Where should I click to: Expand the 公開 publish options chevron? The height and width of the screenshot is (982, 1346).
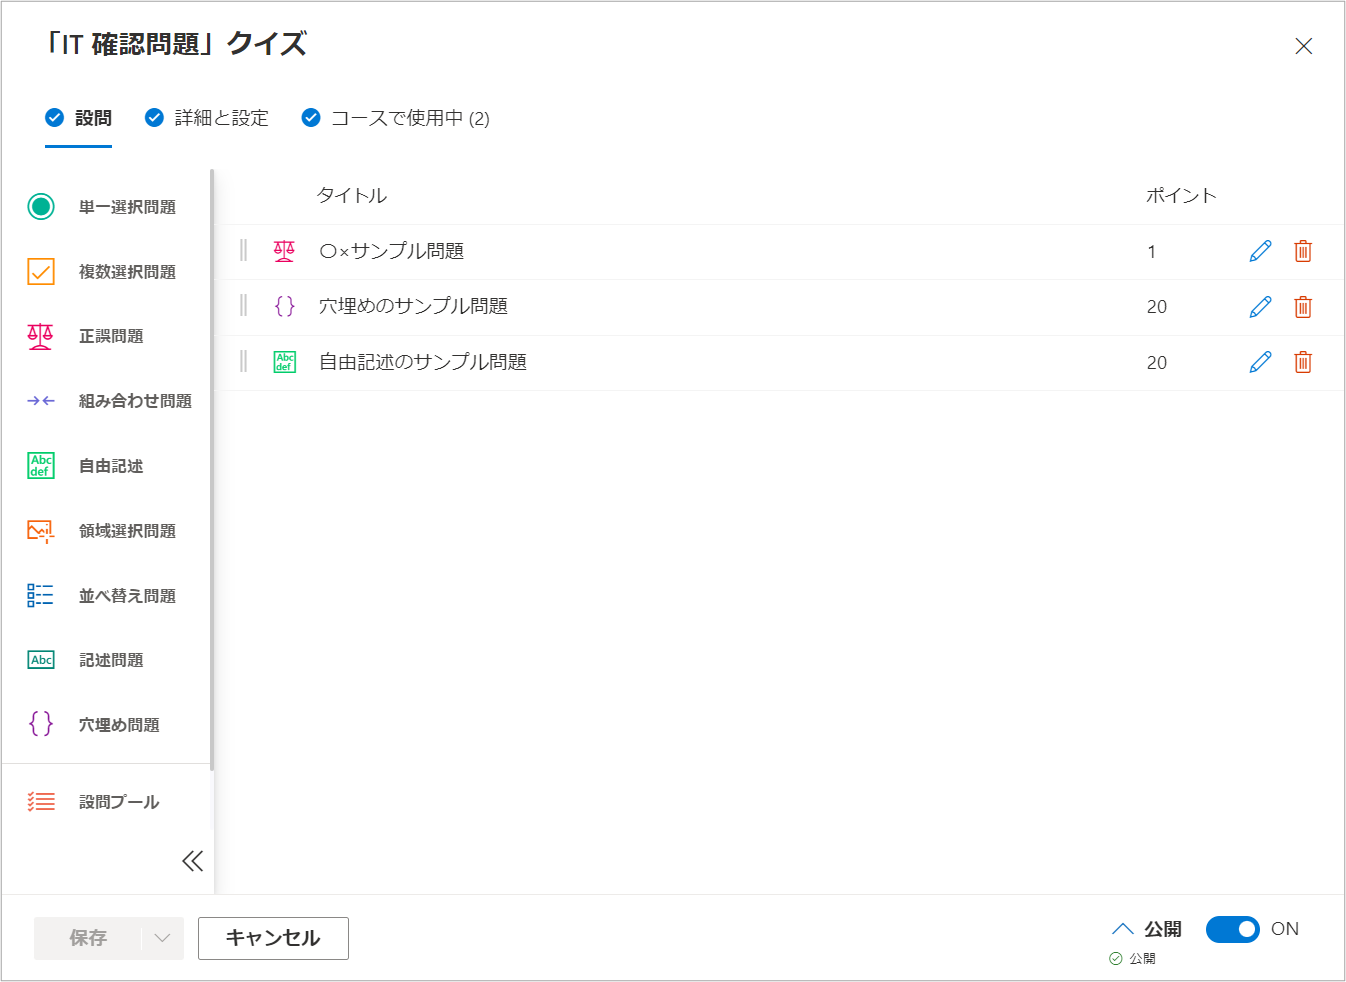point(1123,929)
